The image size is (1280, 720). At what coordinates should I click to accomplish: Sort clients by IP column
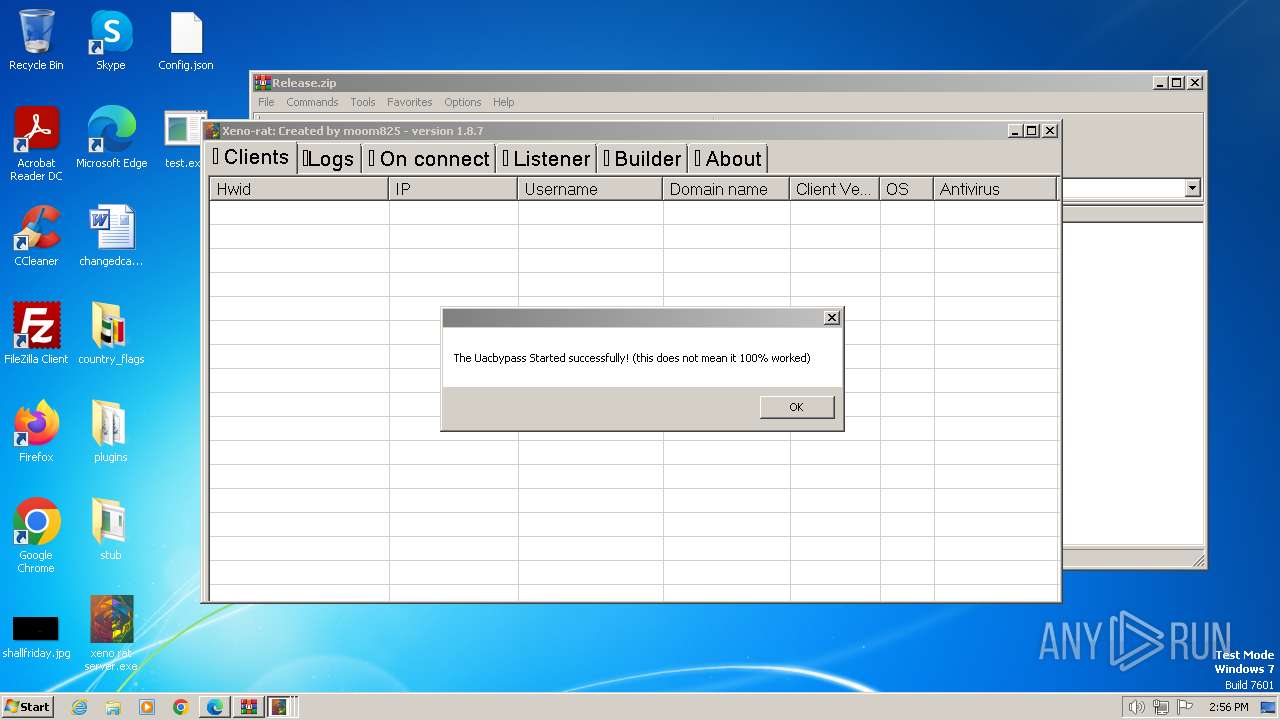click(x=453, y=189)
